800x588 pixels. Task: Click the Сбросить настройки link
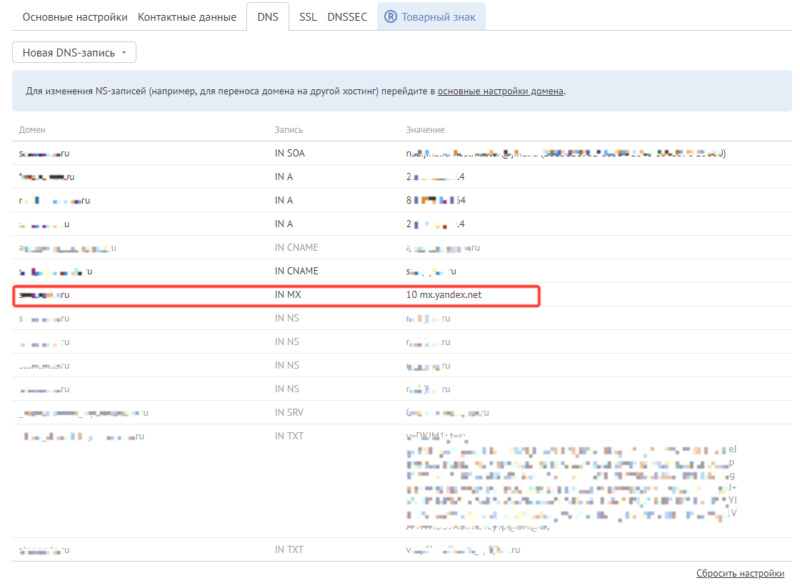pyautogui.click(x=738, y=570)
